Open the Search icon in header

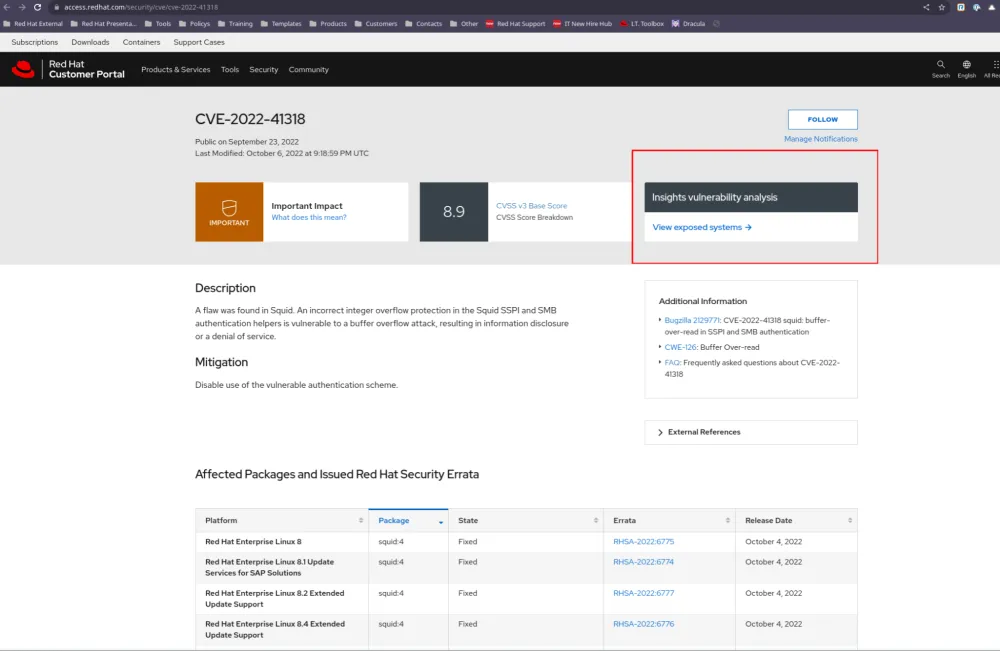pyautogui.click(x=940, y=68)
